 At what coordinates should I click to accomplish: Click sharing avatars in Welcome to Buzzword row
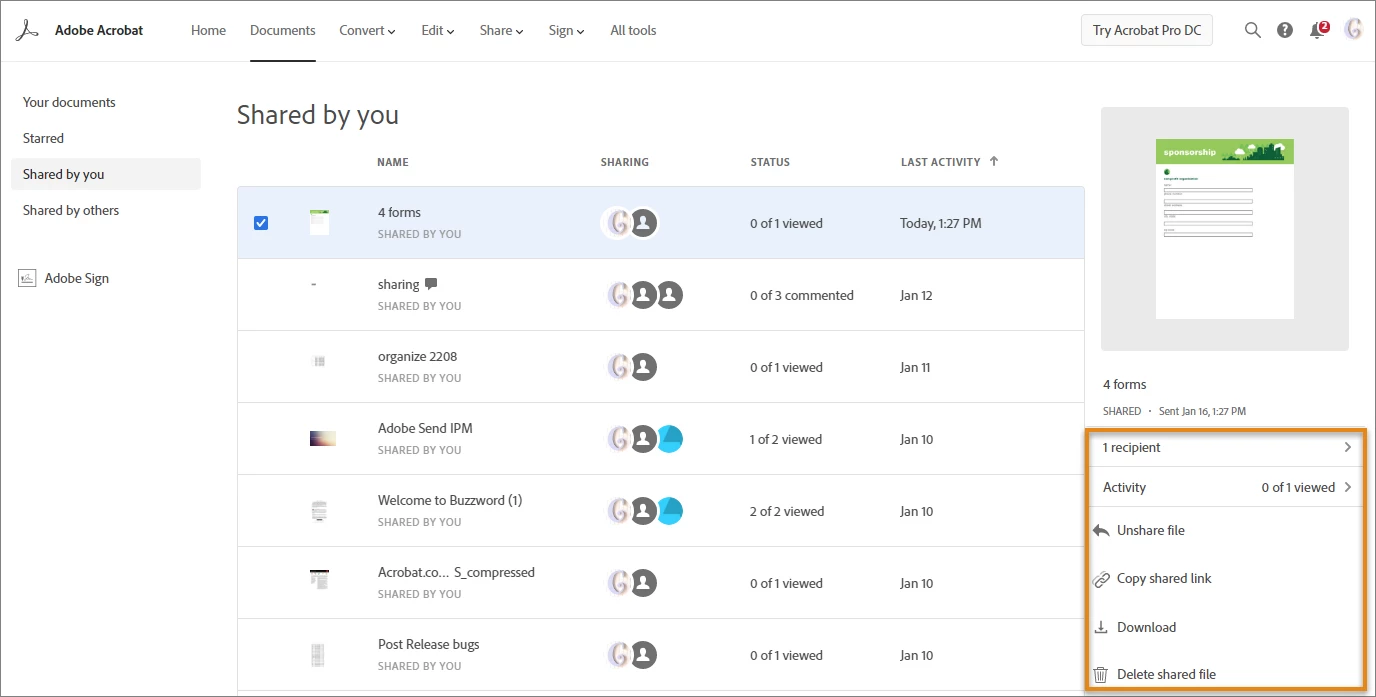coord(645,511)
